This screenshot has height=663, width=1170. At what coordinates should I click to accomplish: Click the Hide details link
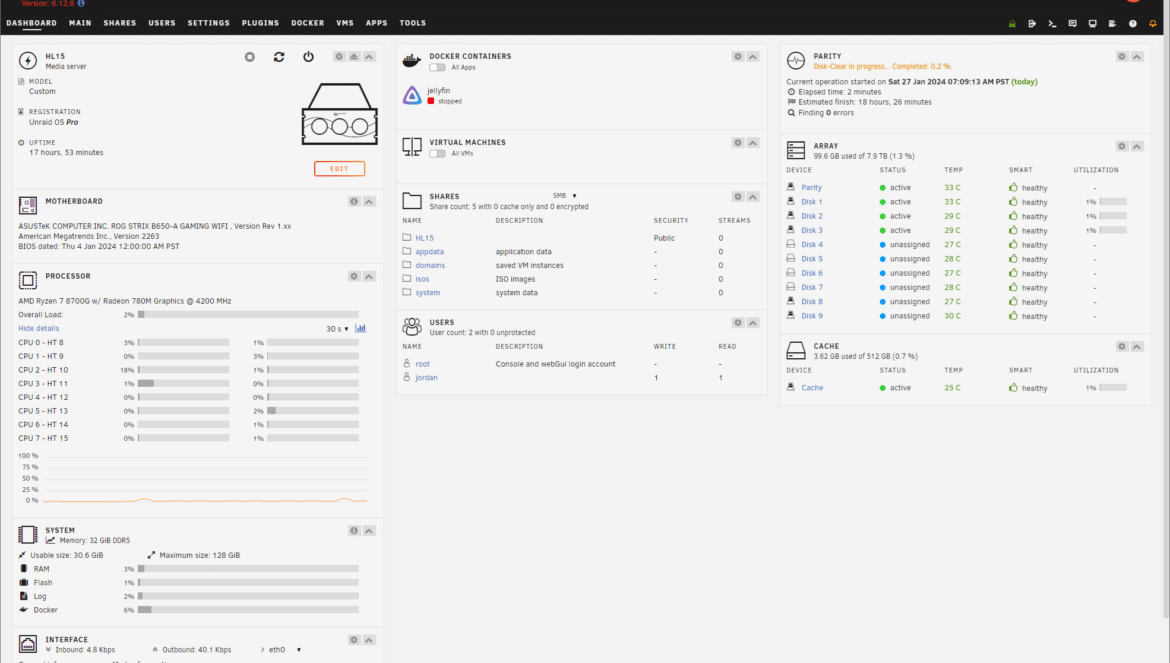click(39, 328)
